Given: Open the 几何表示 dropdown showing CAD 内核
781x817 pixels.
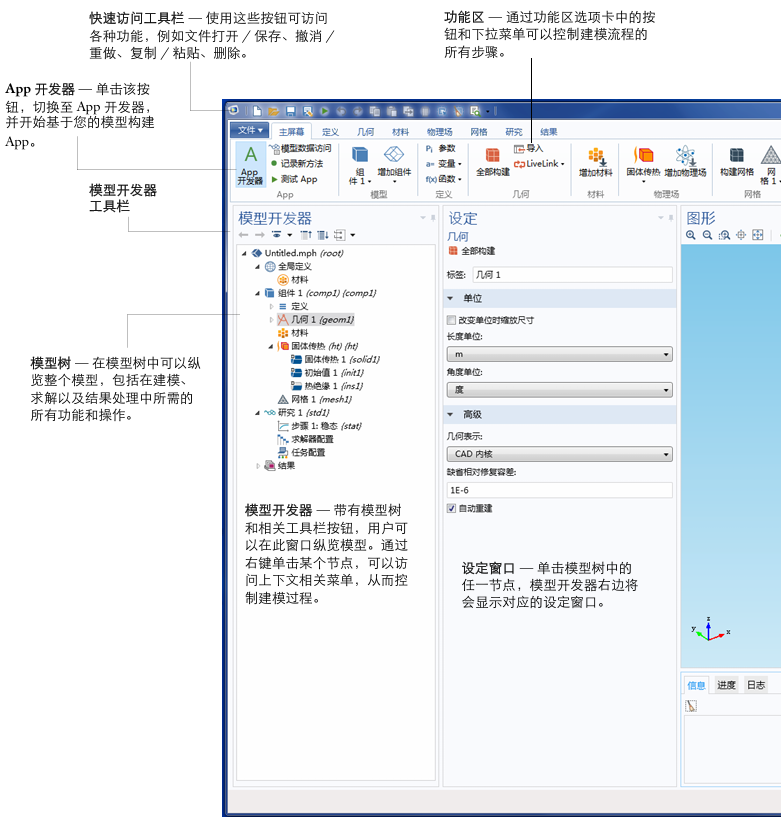Looking at the screenshot, I should [560, 454].
